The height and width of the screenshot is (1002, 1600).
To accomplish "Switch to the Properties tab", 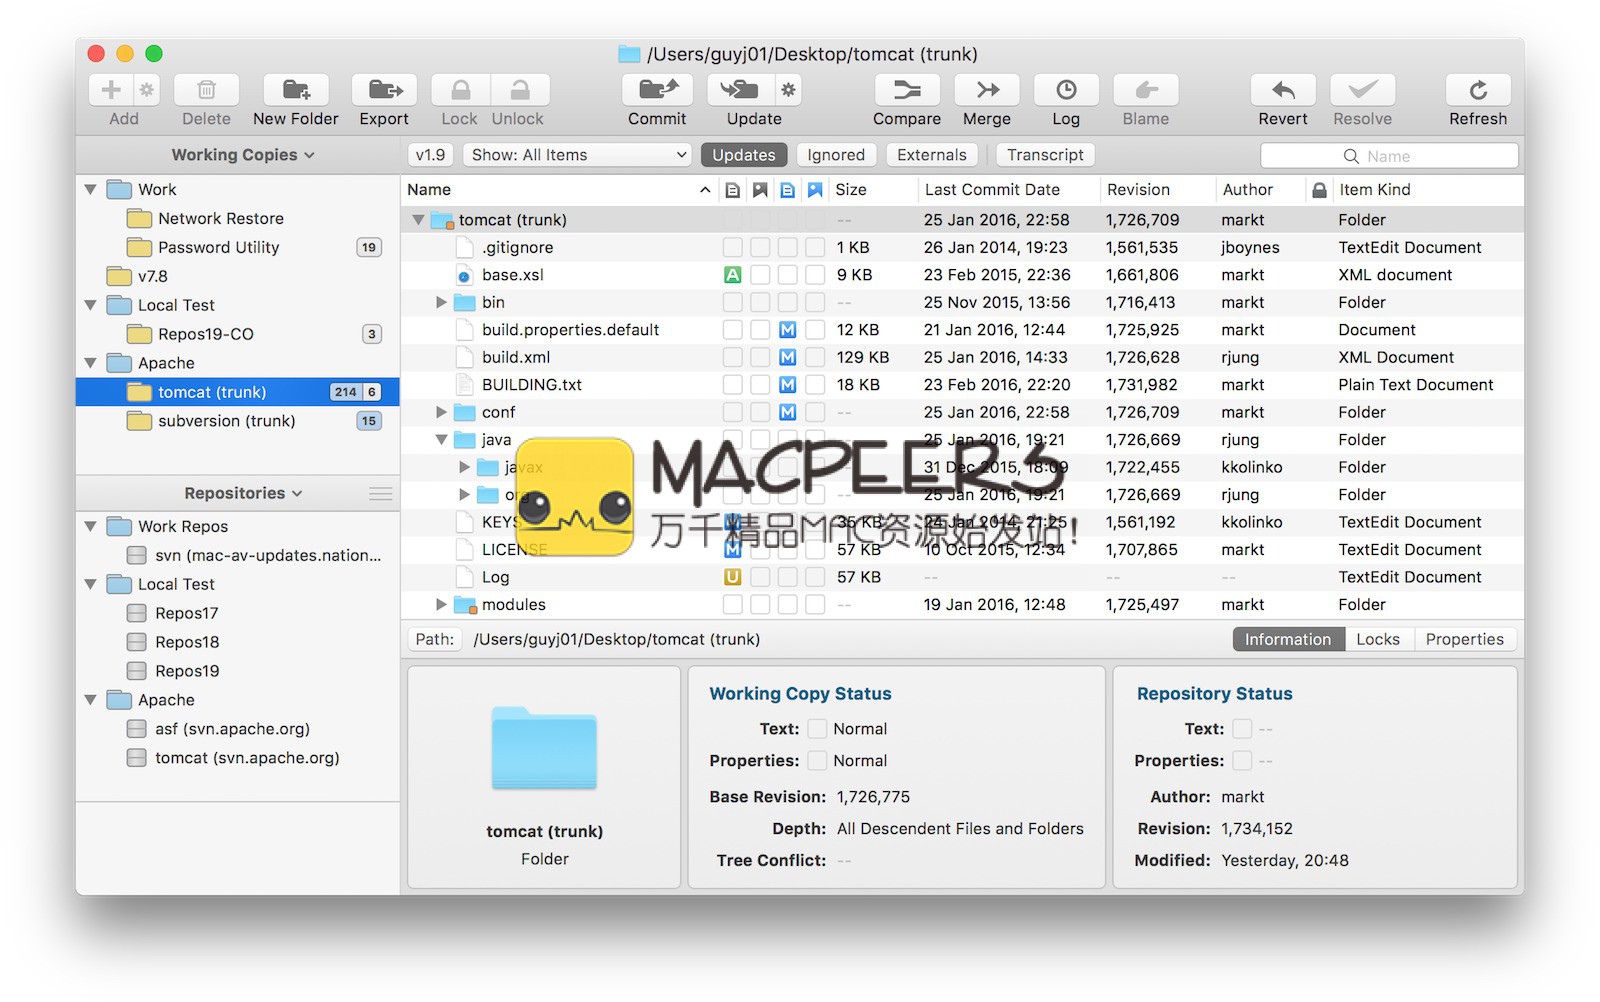I will [1464, 640].
